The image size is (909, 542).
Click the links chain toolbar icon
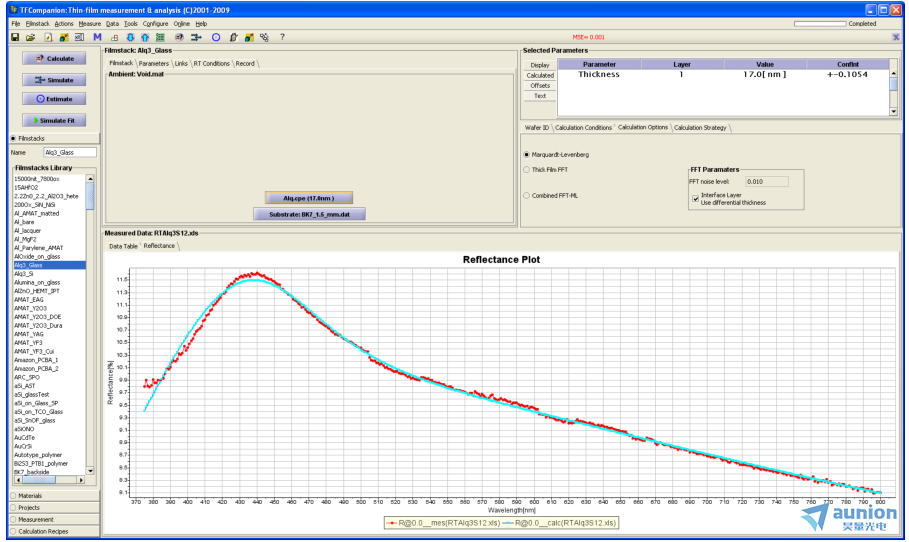[264, 37]
